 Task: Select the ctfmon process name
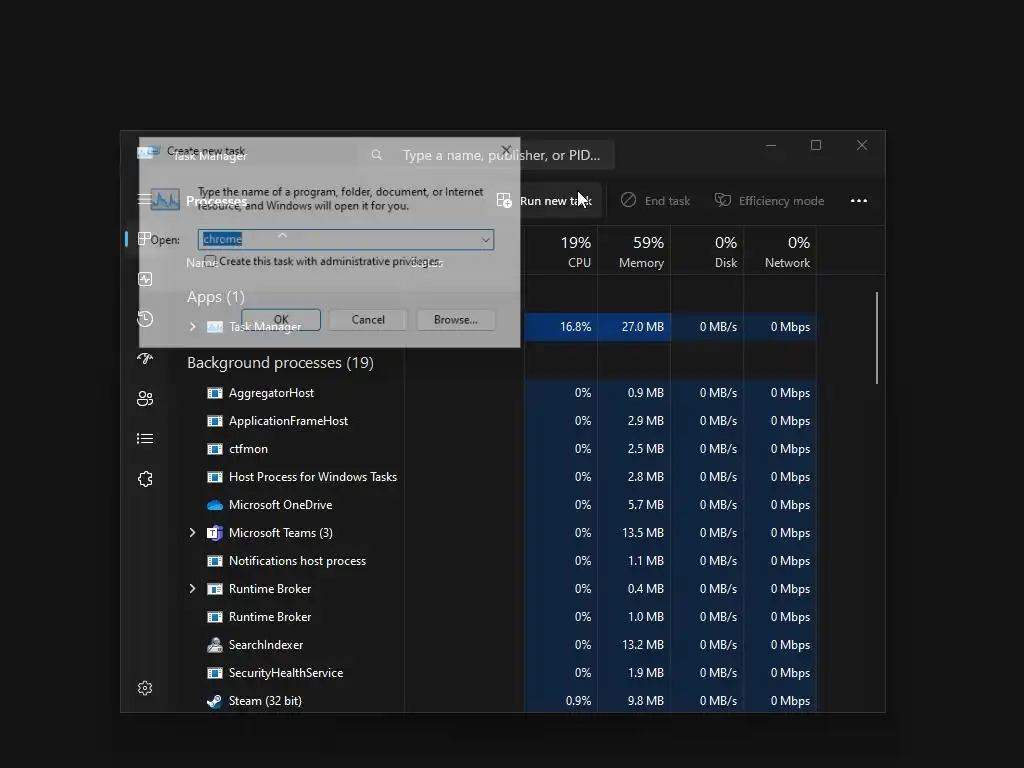coord(248,449)
